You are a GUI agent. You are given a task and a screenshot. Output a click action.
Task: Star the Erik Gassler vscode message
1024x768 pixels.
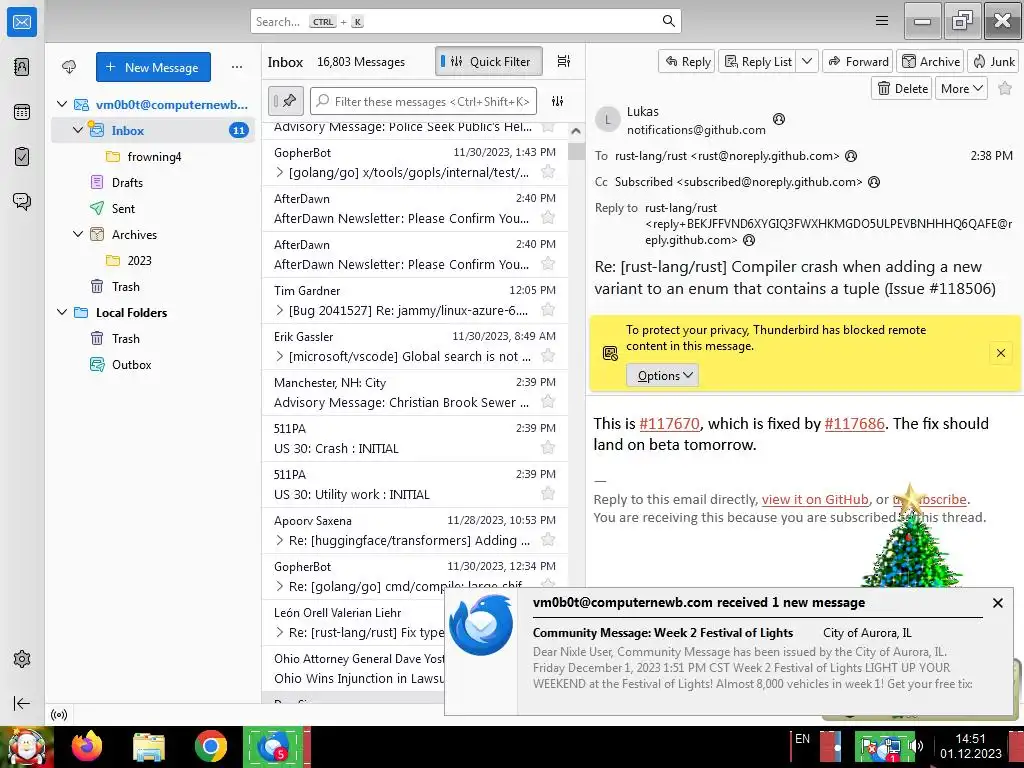coord(548,355)
